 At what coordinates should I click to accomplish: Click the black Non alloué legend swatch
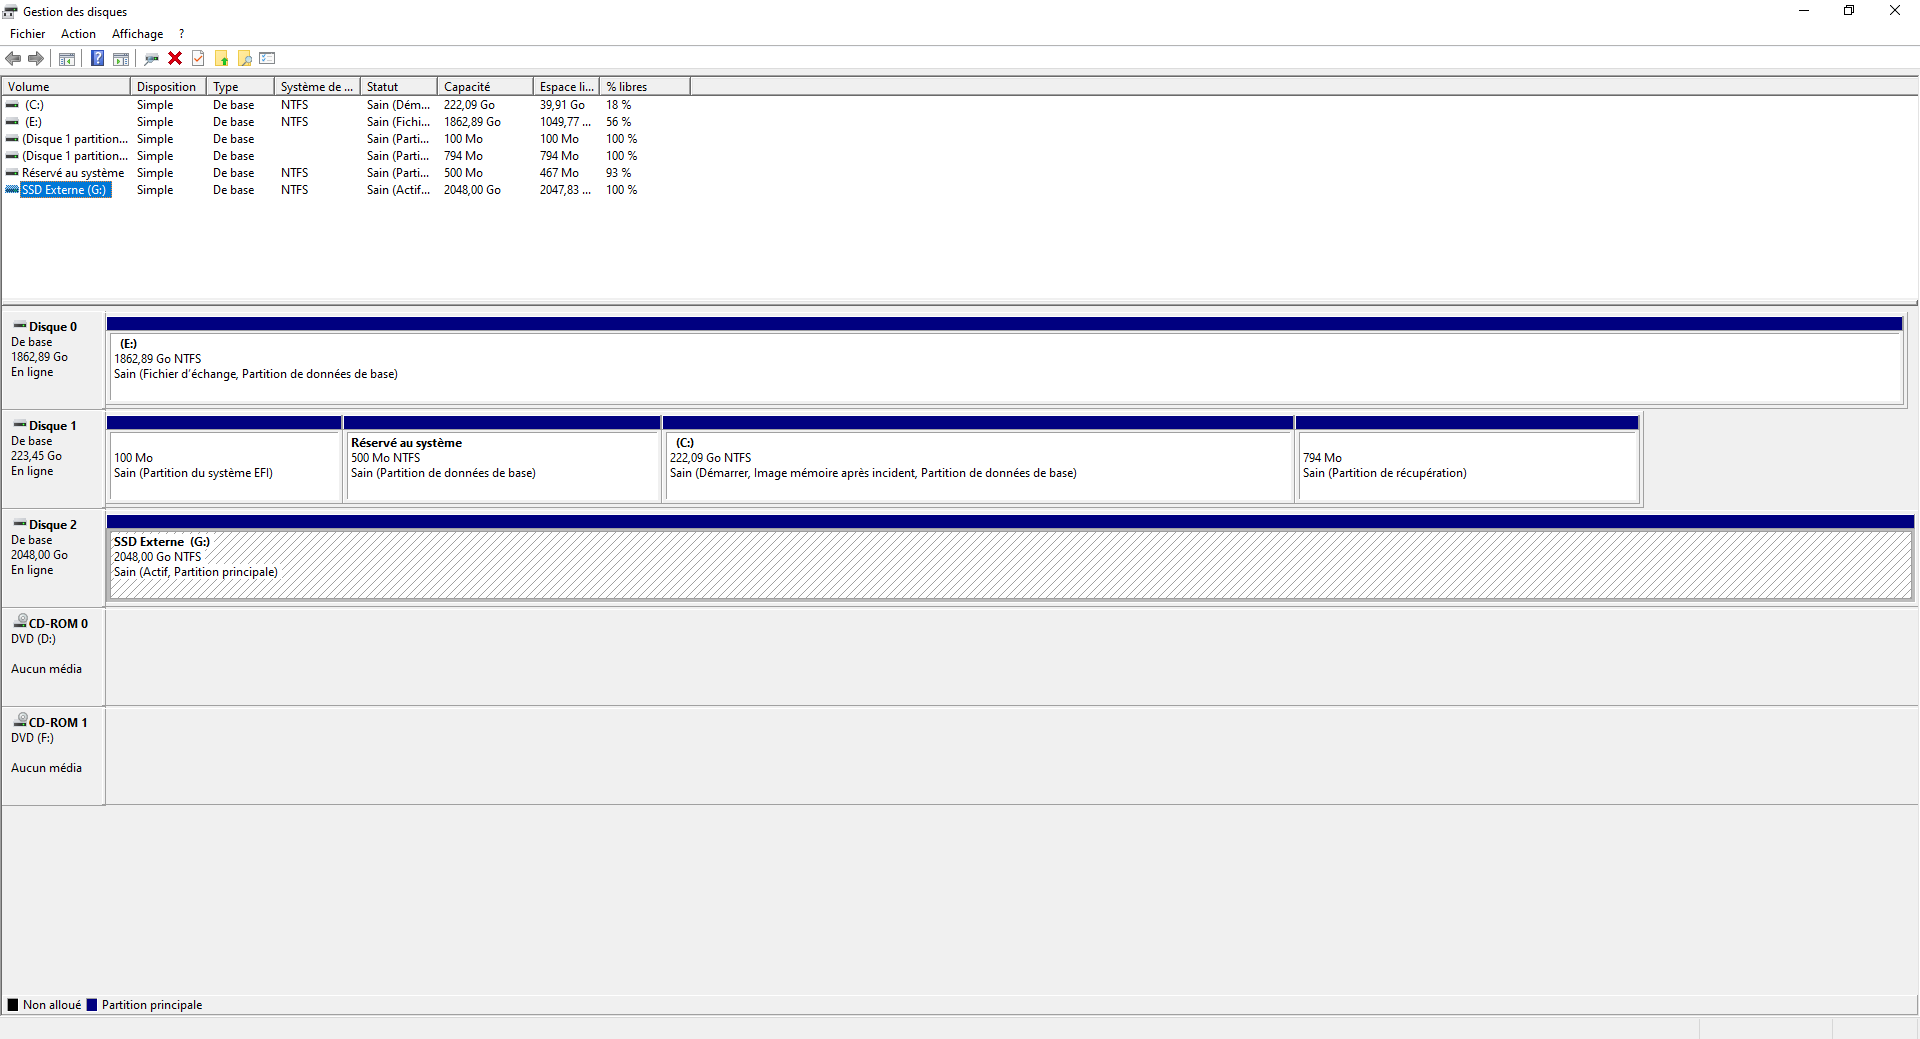click(13, 1005)
